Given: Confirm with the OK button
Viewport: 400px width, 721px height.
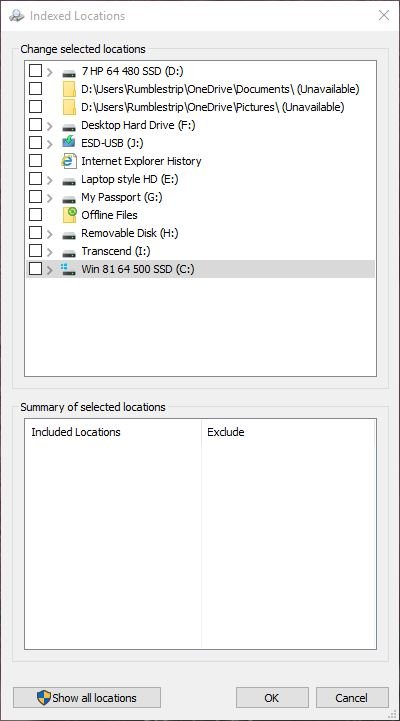Looking at the screenshot, I should 272,698.
